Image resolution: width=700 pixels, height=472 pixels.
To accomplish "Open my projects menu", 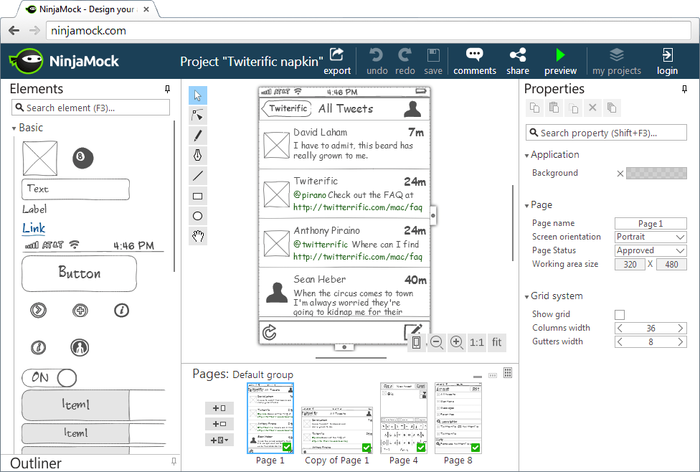I will pyautogui.click(x=617, y=61).
